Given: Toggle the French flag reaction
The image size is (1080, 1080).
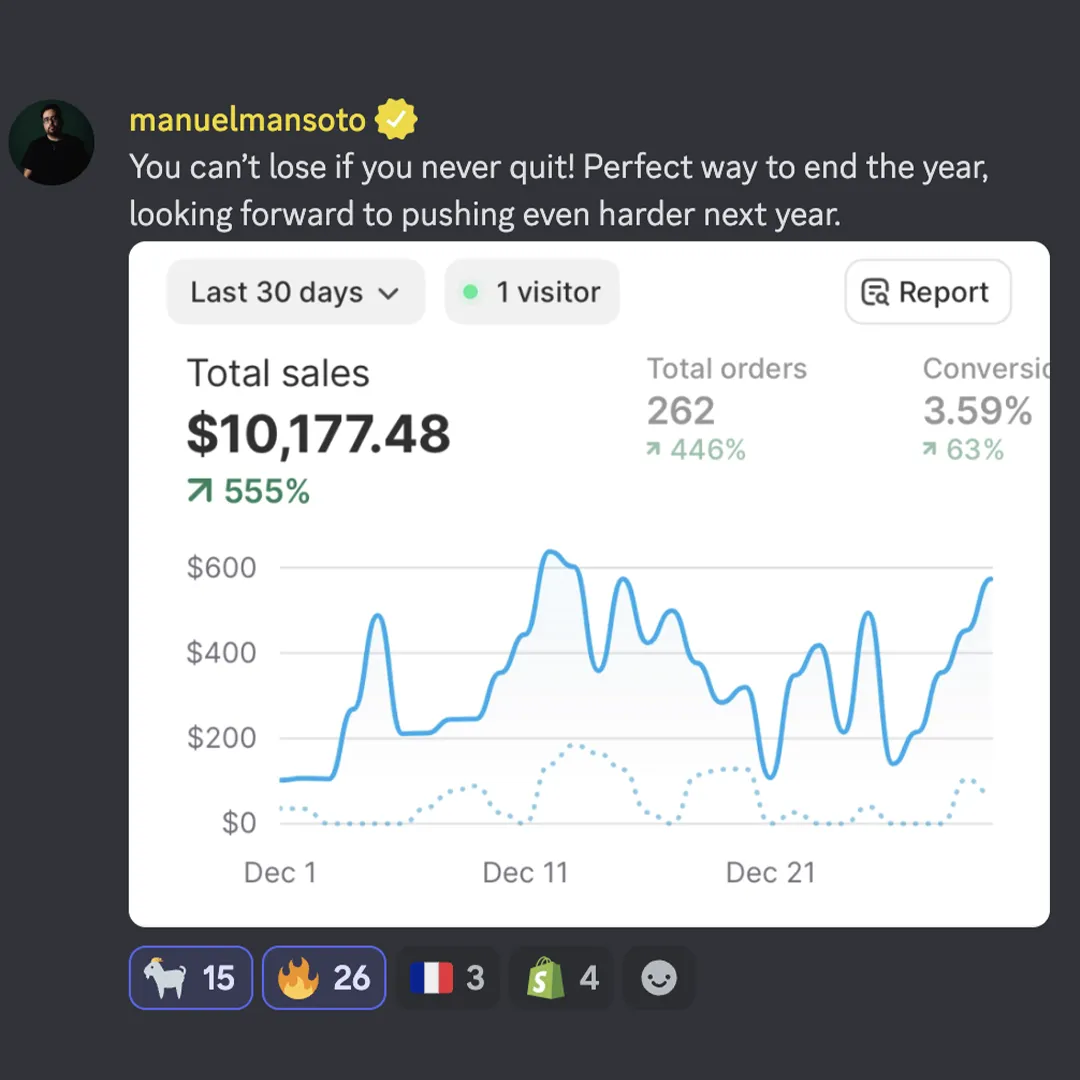Looking at the screenshot, I should click(447, 977).
